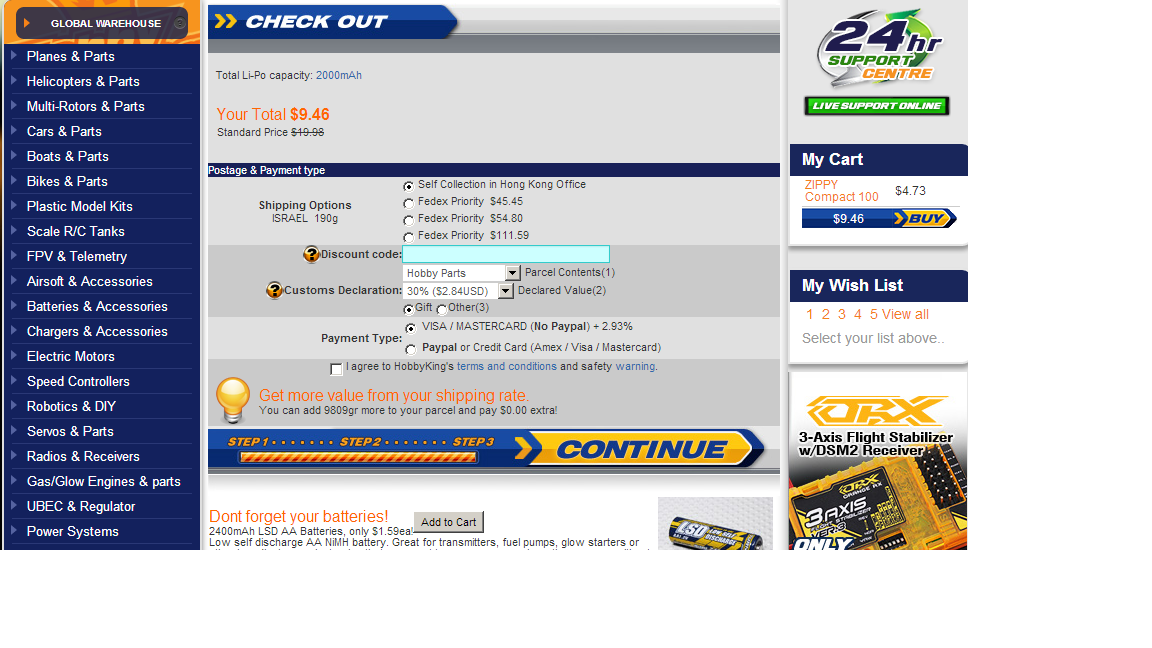Click the arrow beside Plastic Model Kits
The width and height of the screenshot is (1152, 648).
tap(14, 205)
